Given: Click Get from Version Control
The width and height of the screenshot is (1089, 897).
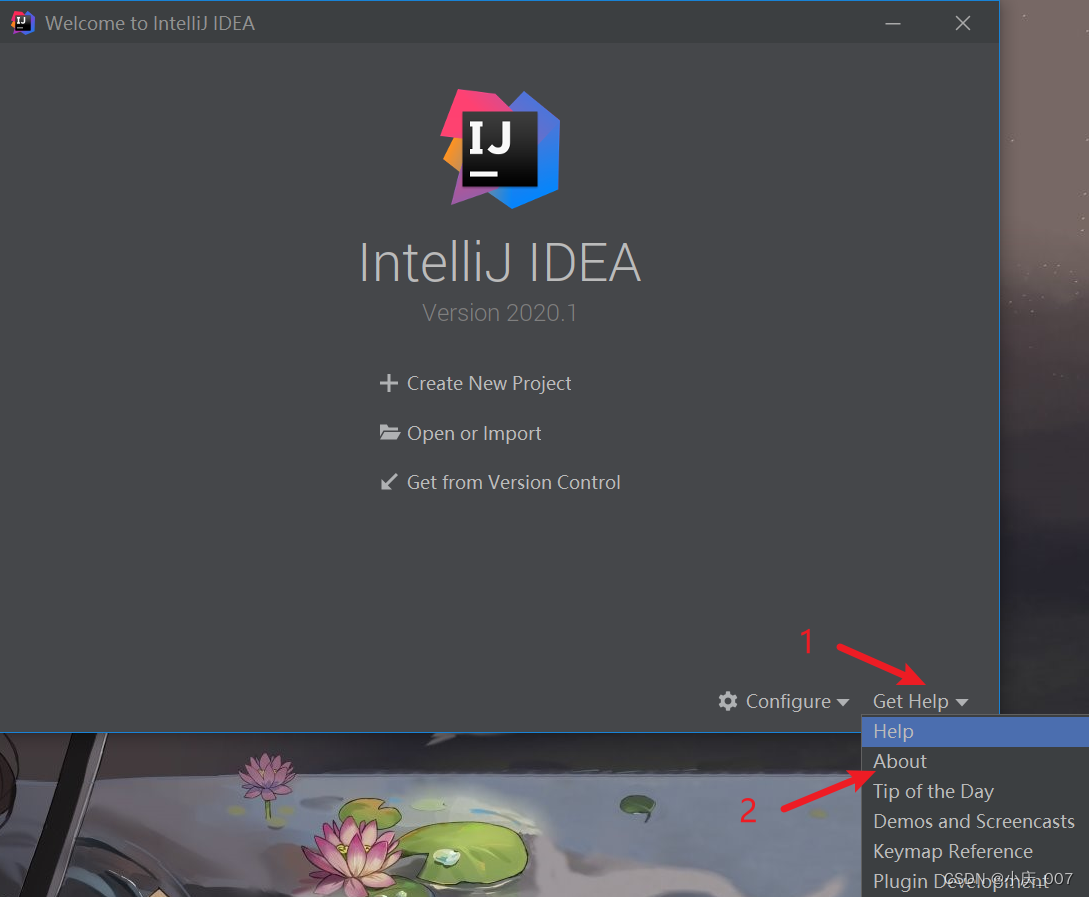Looking at the screenshot, I should tap(513, 482).
